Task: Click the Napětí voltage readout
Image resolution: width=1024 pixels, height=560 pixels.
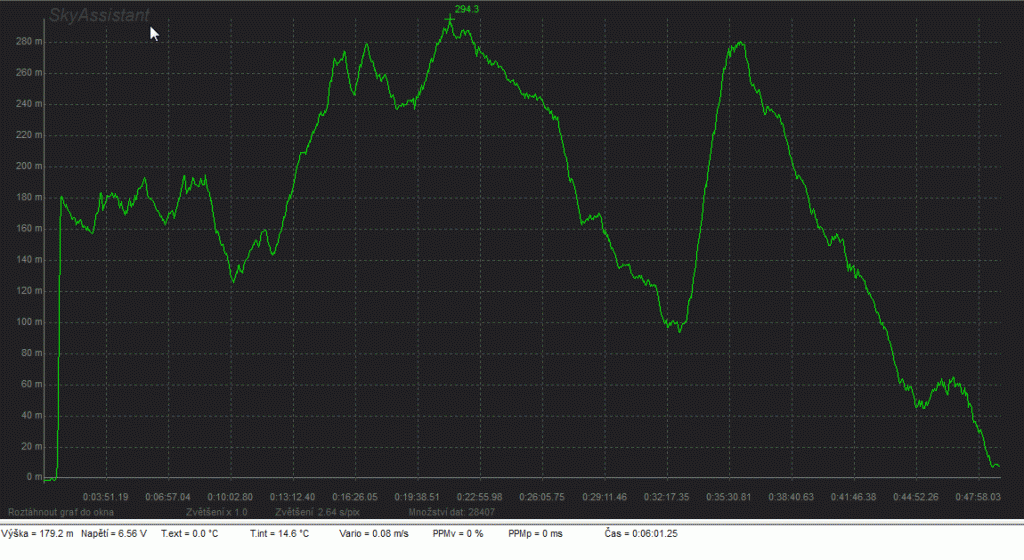Action: [x=113, y=534]
